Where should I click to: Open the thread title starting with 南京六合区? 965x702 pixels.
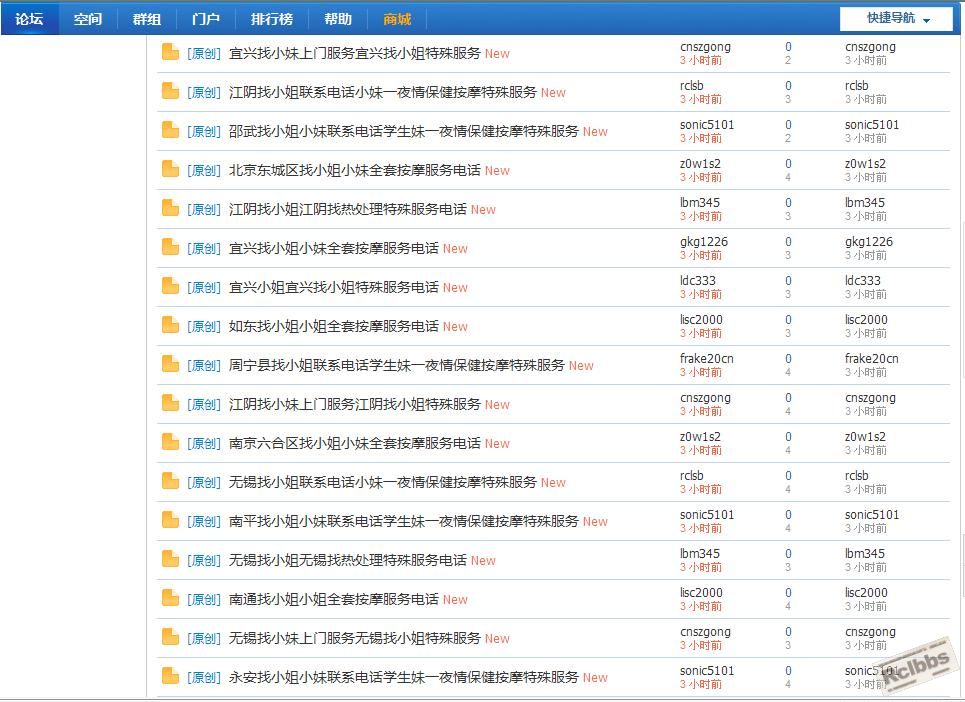tap(354, 444)
